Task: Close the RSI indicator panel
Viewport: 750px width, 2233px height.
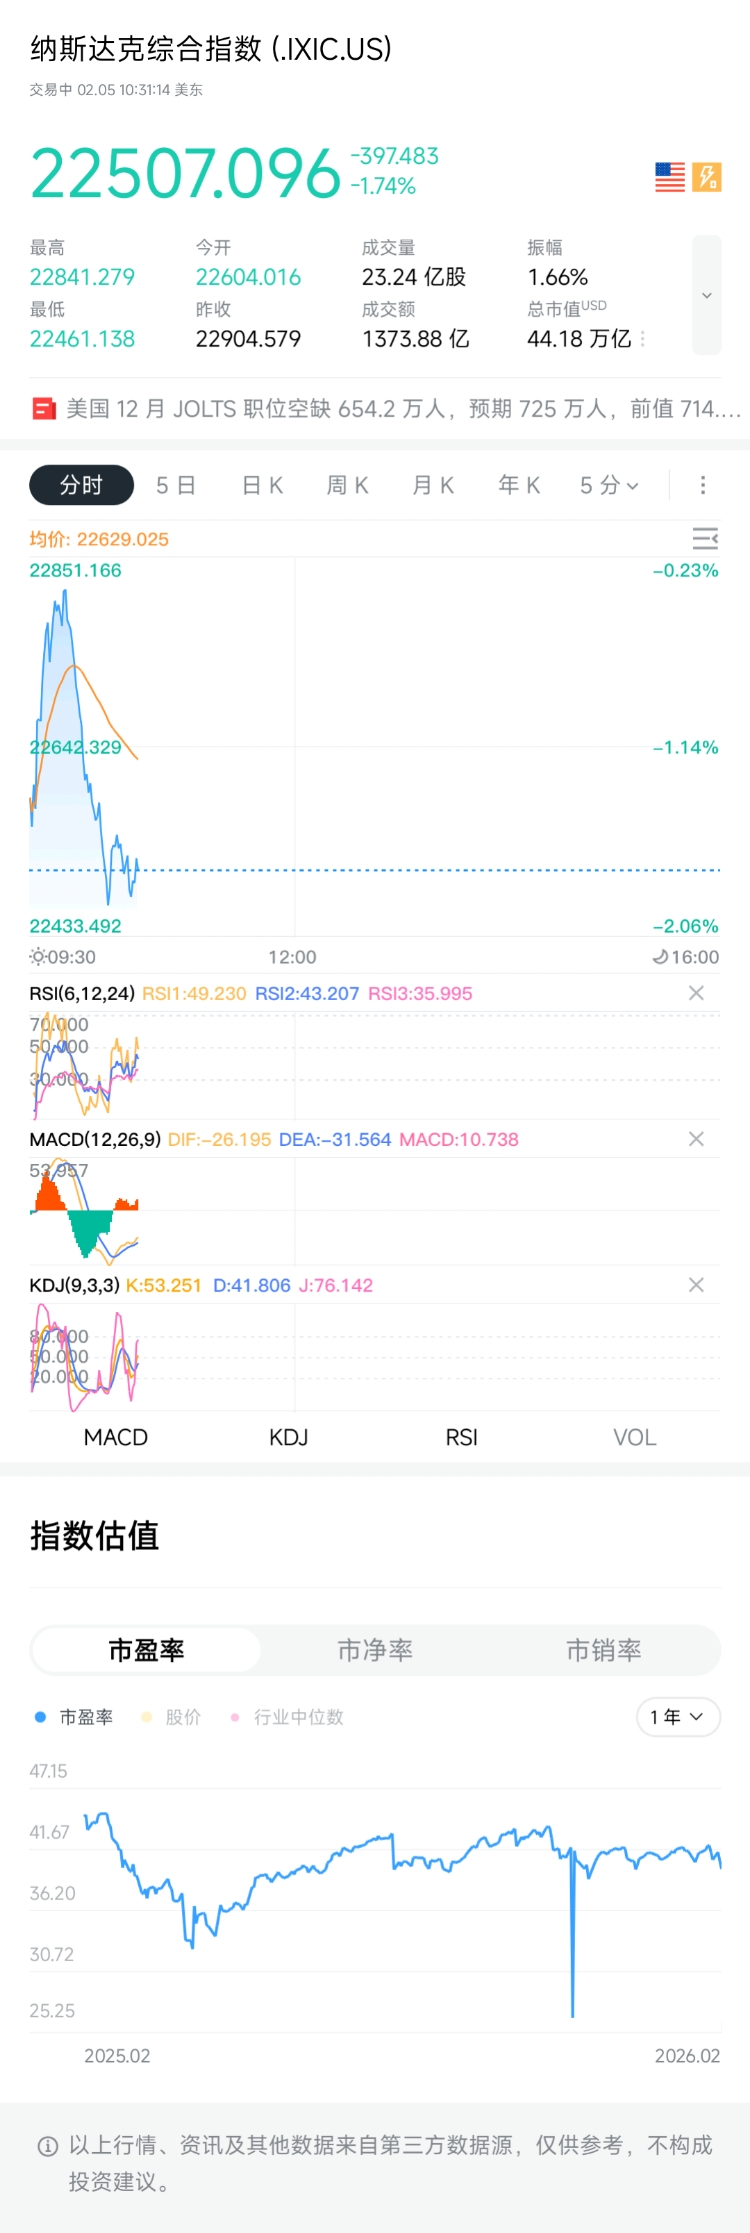Action: point(696,993)
